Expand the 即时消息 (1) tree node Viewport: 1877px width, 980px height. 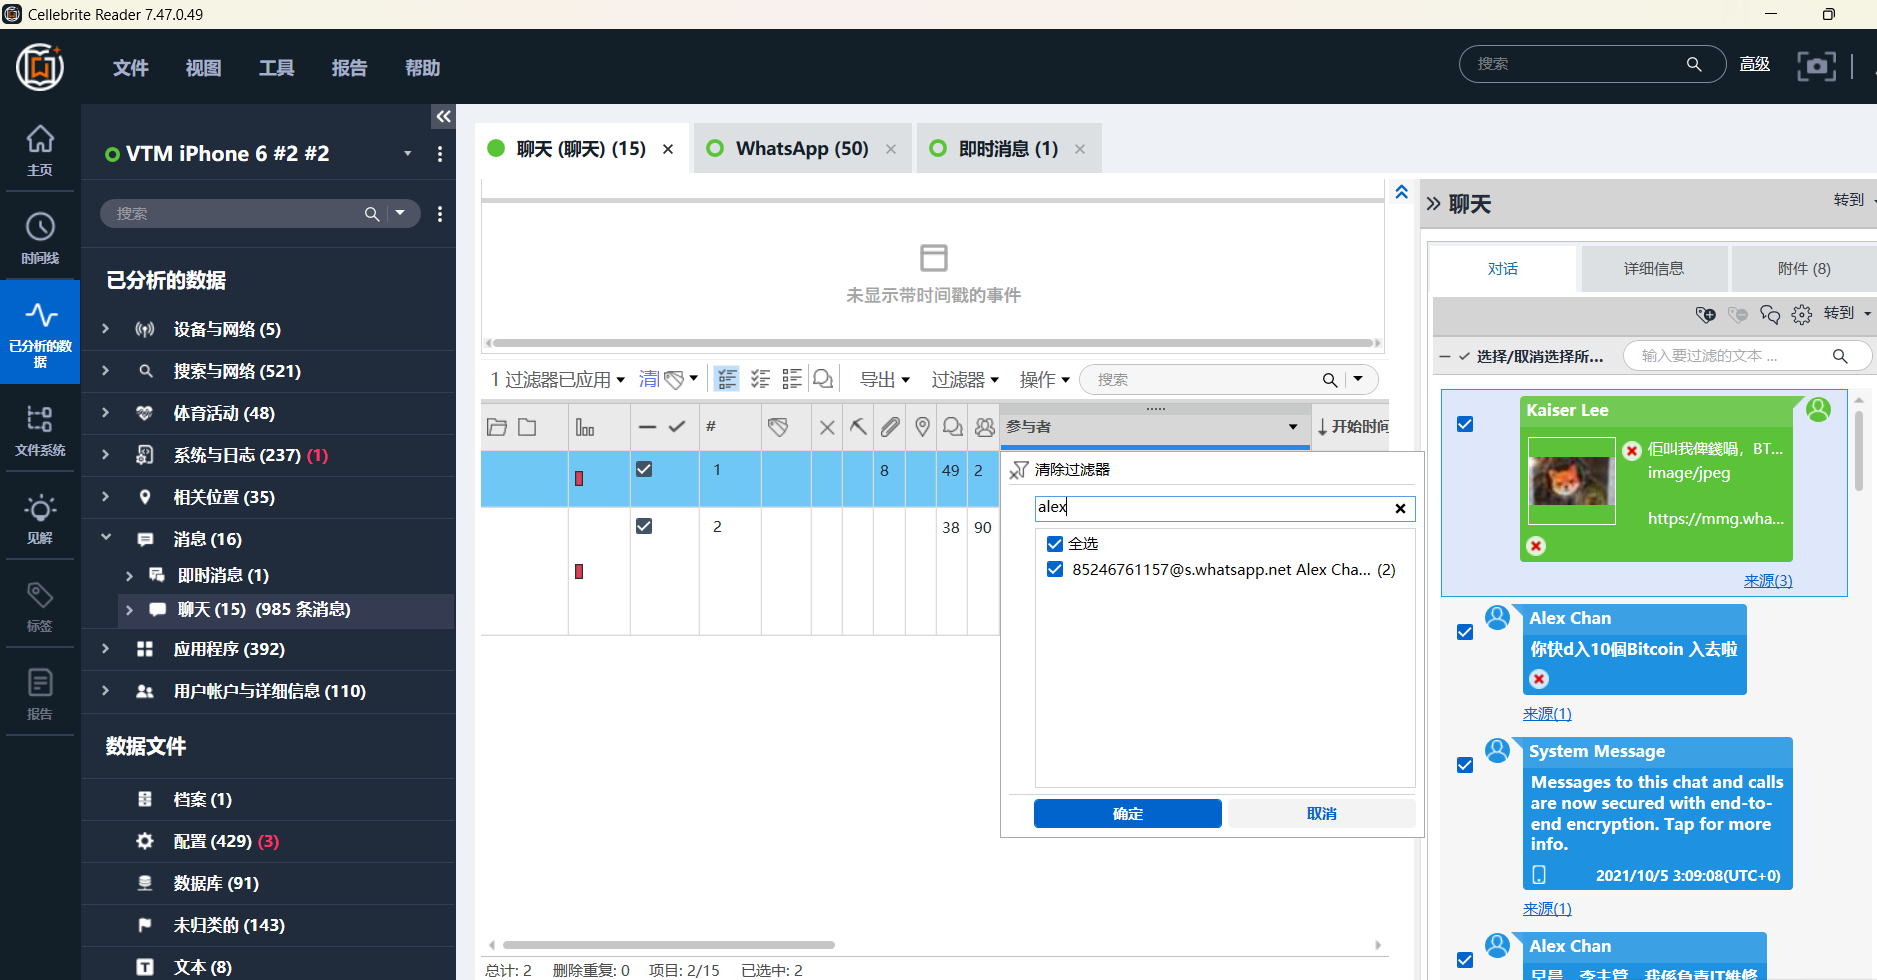tap(130, 575)
